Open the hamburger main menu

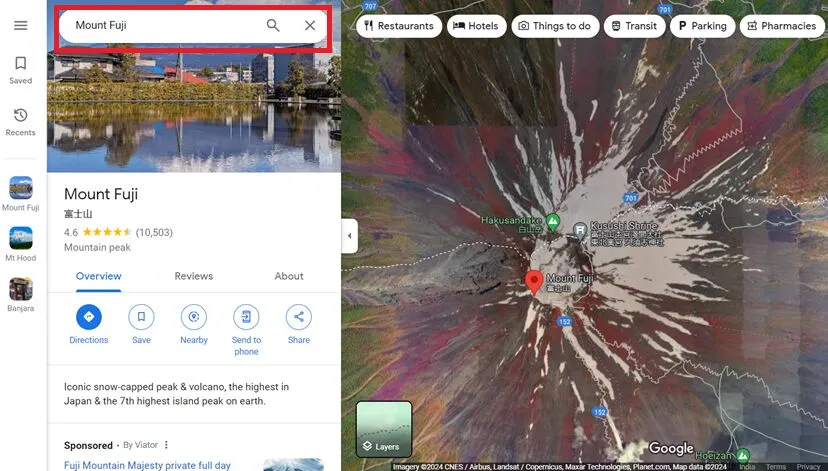21,25
